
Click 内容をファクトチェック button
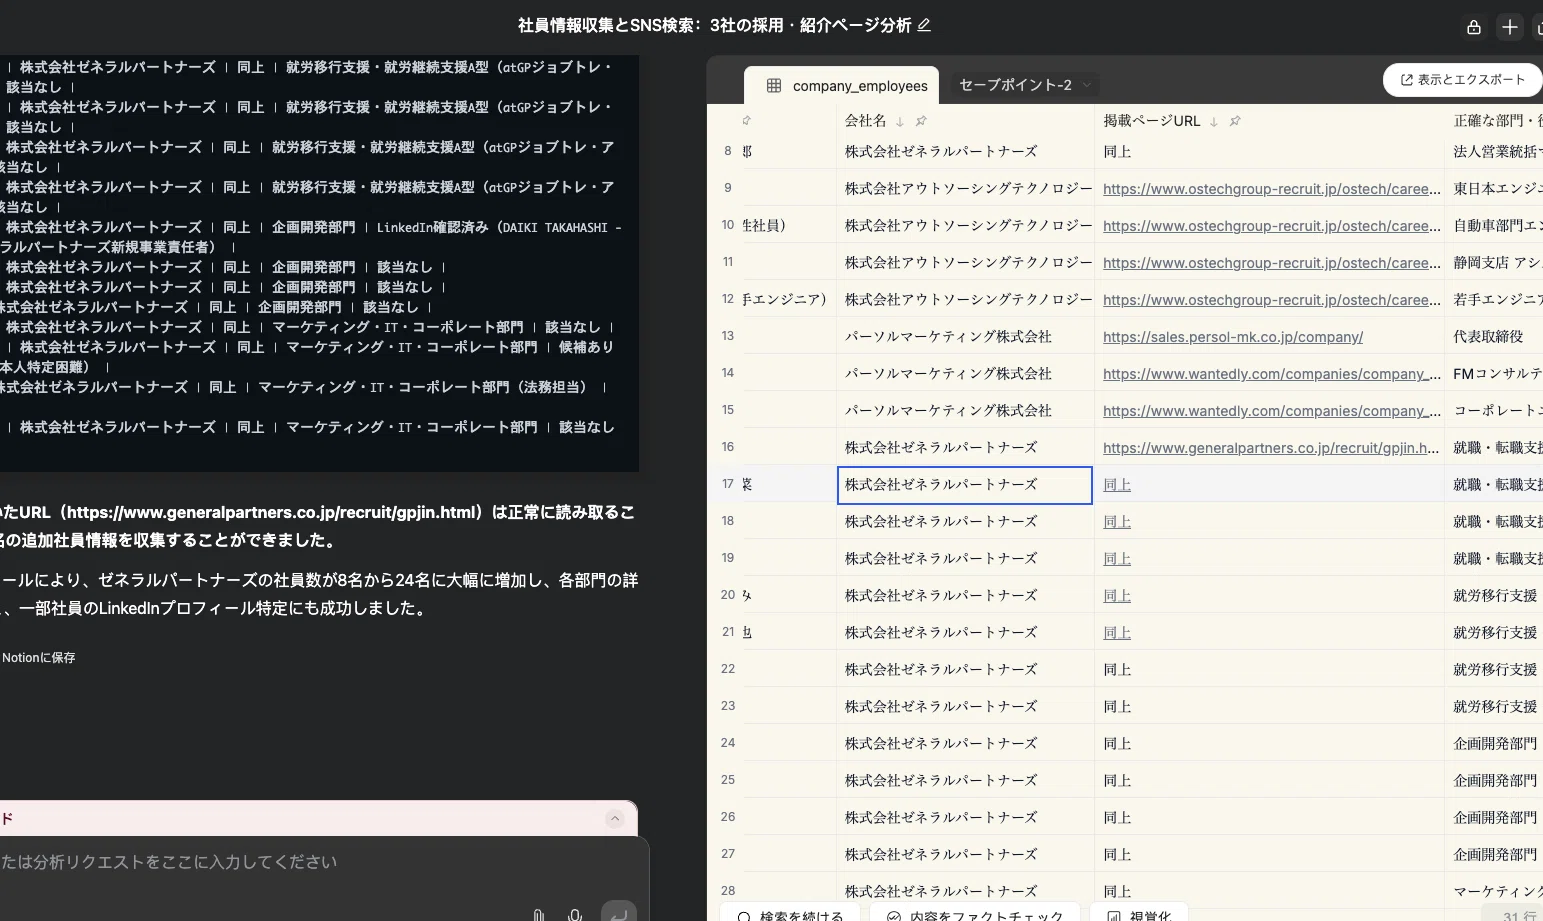coord(975,915)
